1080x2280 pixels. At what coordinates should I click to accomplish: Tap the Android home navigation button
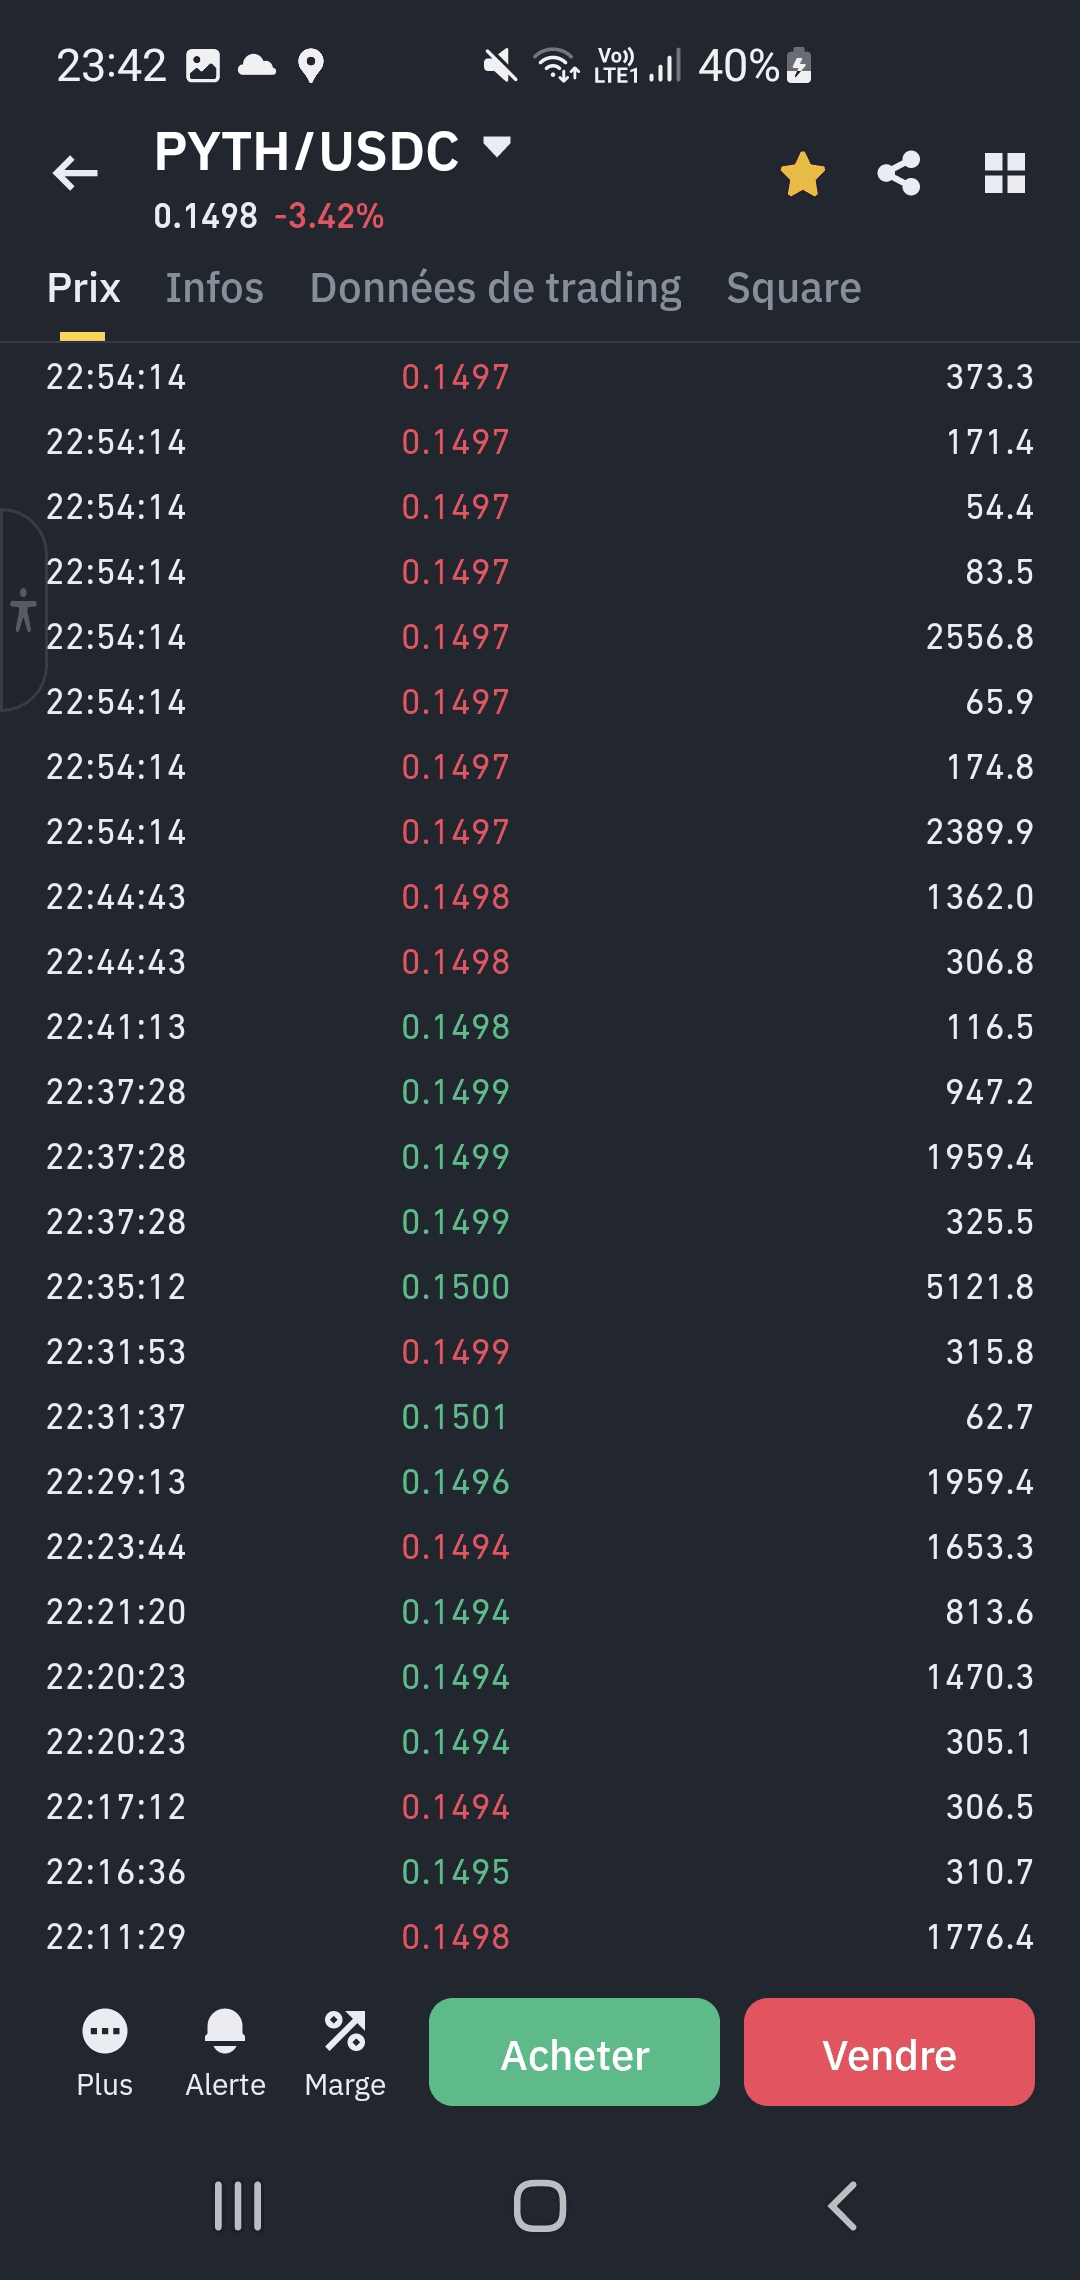540,2206
